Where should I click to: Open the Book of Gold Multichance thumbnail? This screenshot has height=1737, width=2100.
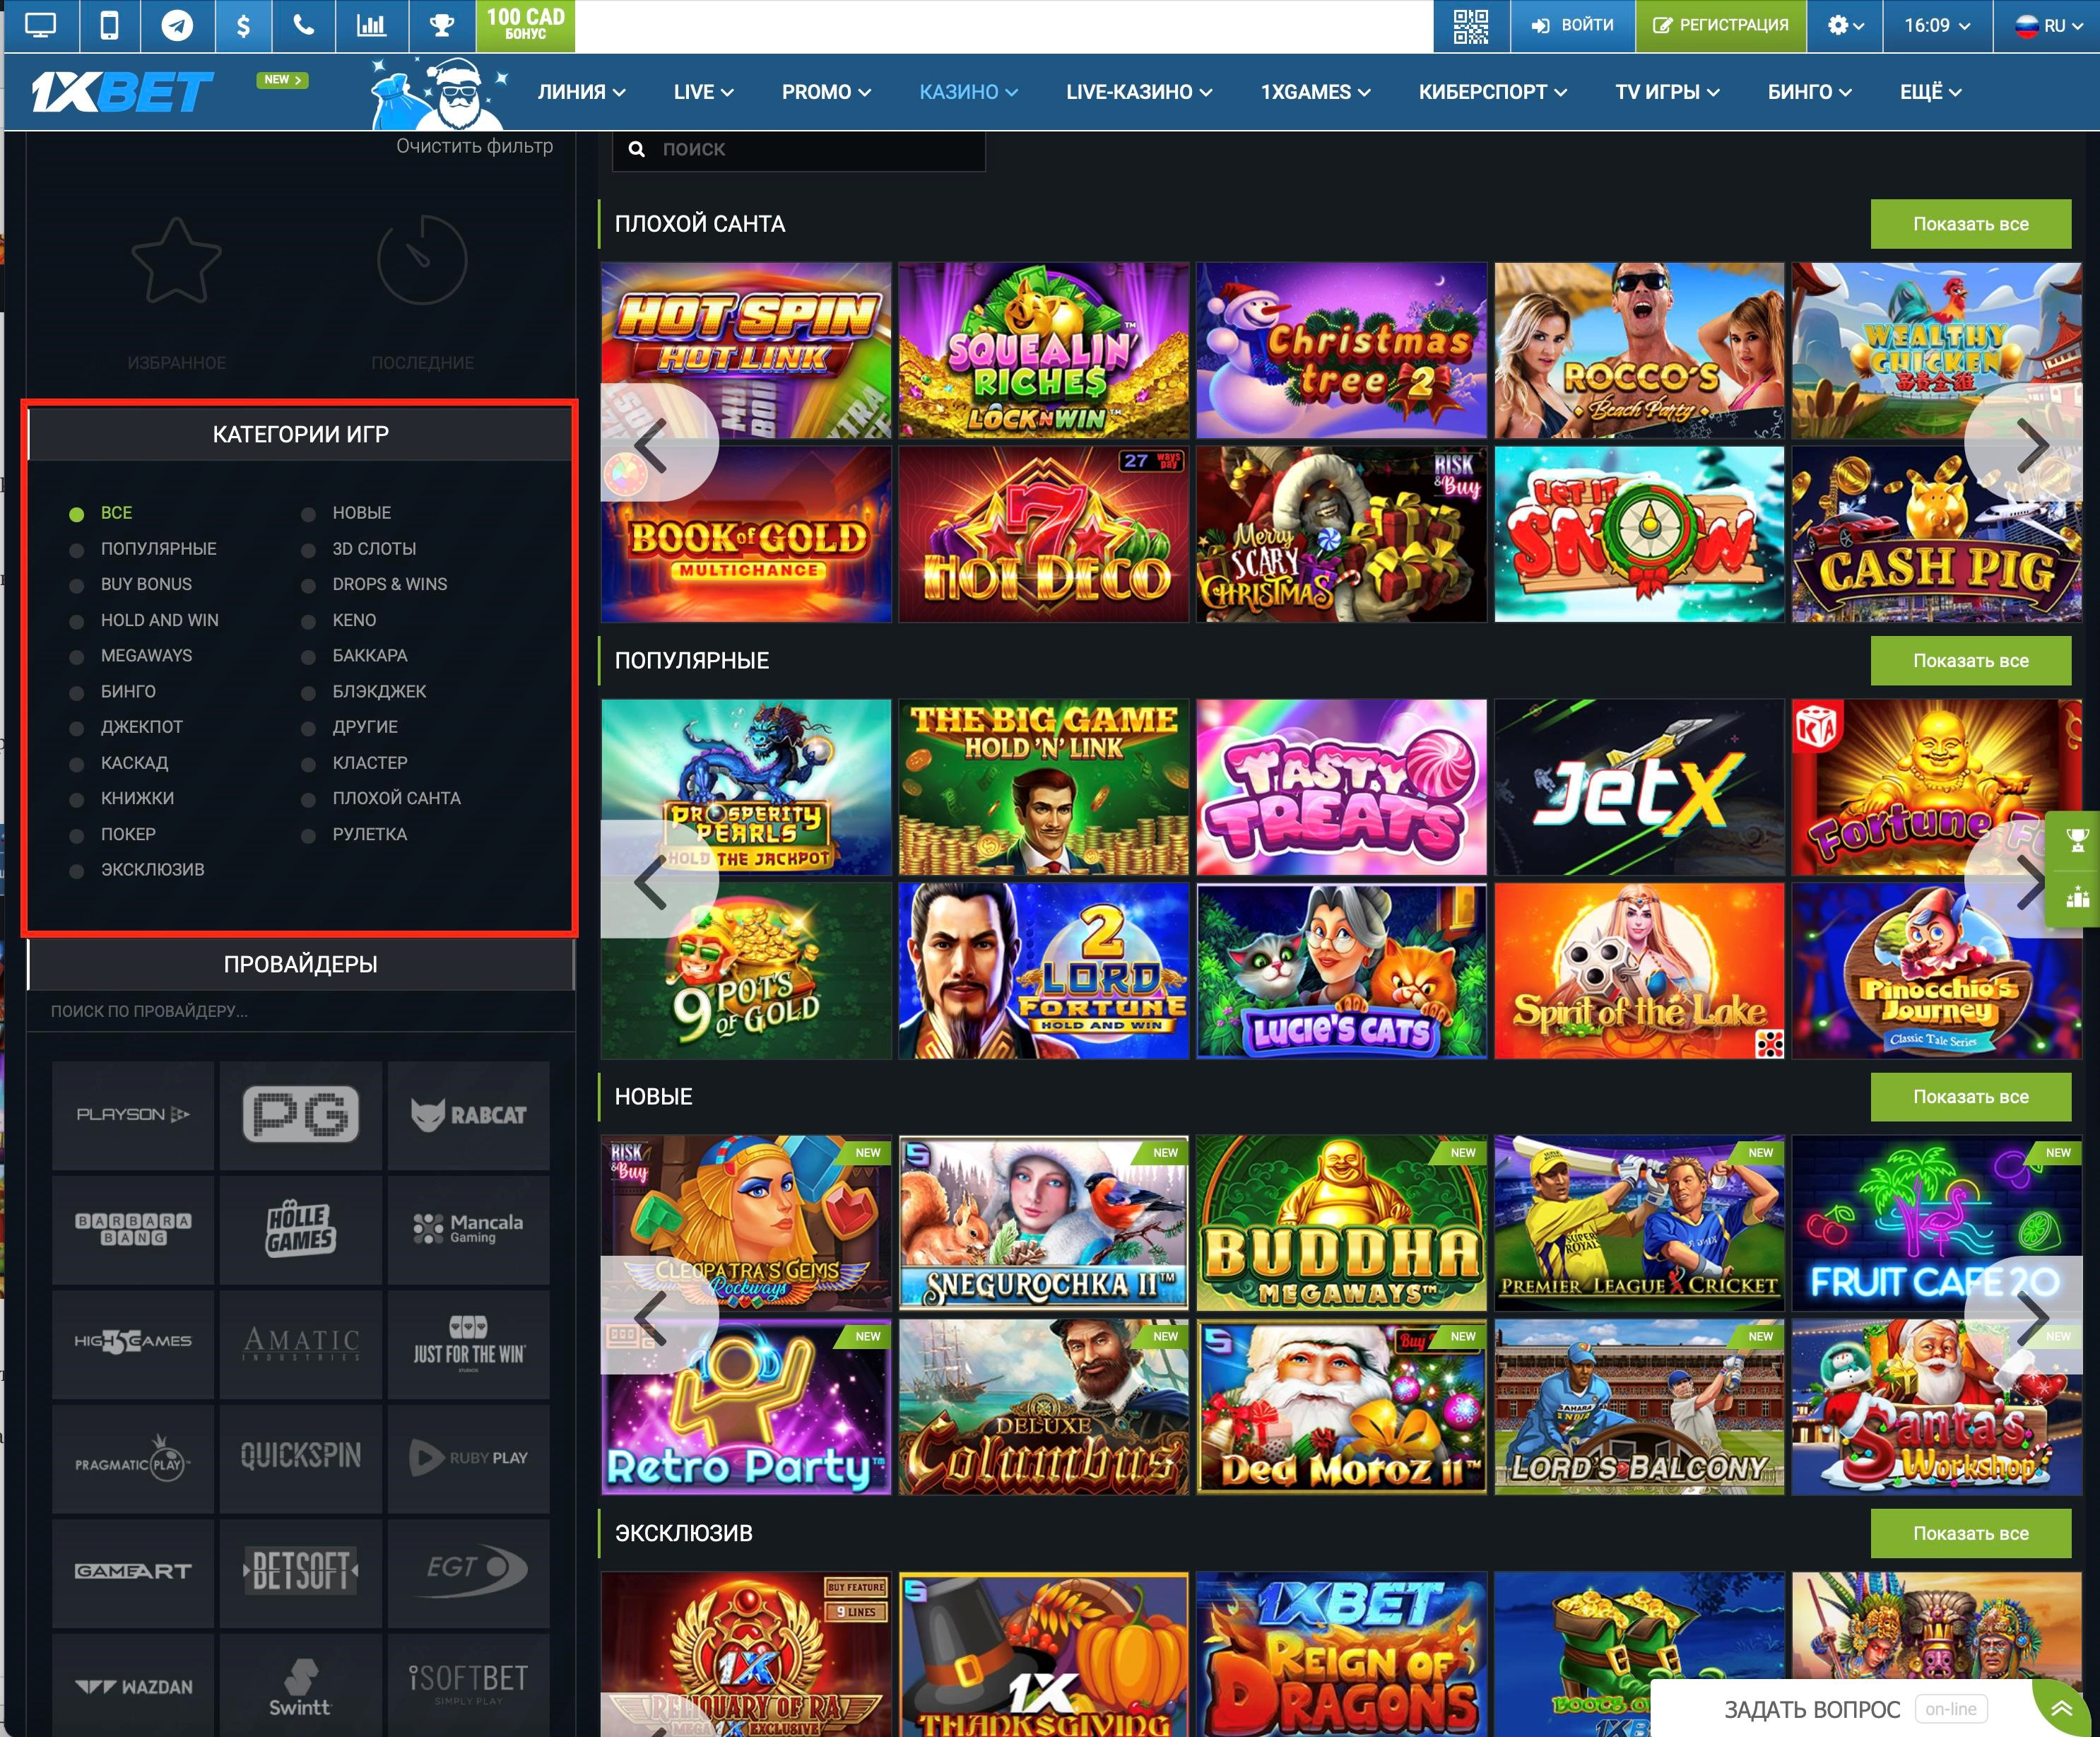[746, 534]
